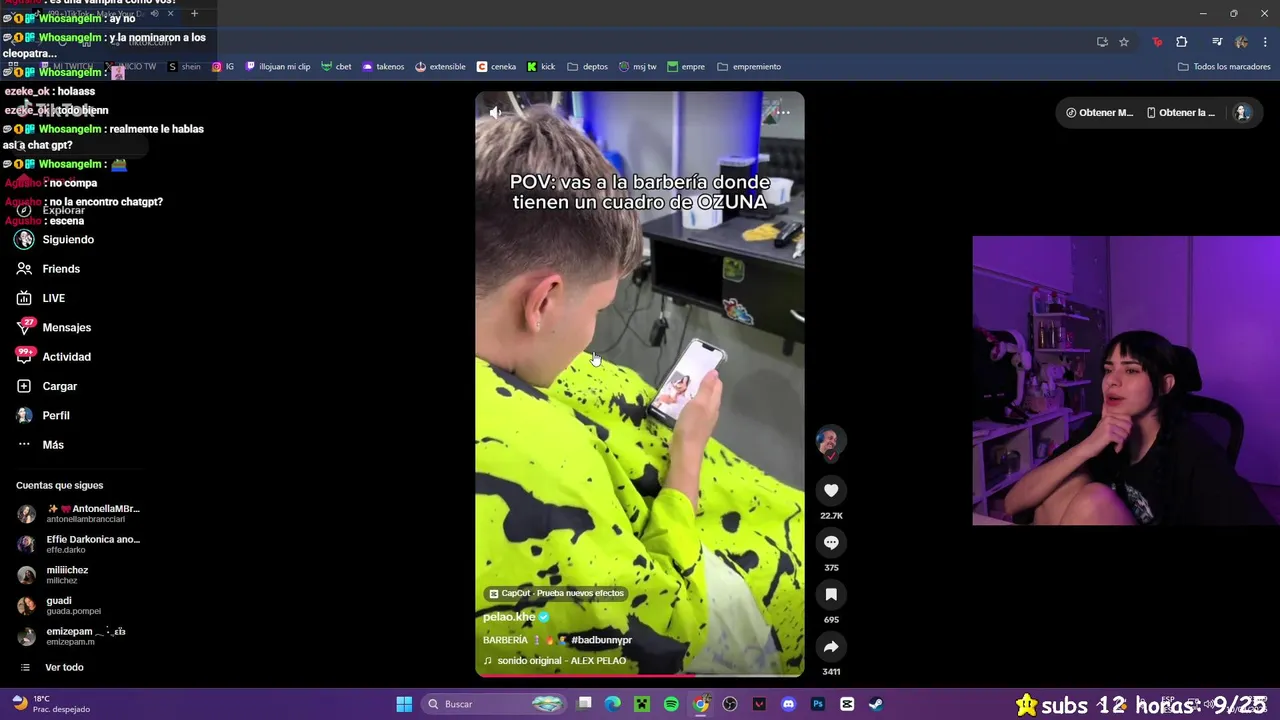The height and width of the screenshot is (720, 1280).
Task: Open the Windows Start menu
Action: click(404, 704)
